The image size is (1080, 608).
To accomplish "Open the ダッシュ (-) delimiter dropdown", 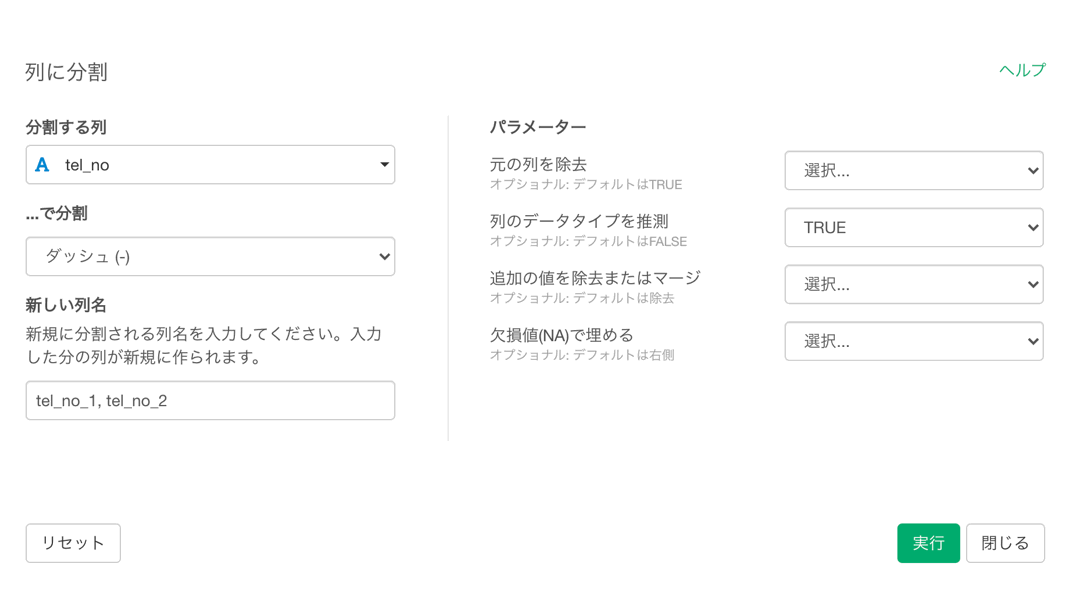I will 210,256.
